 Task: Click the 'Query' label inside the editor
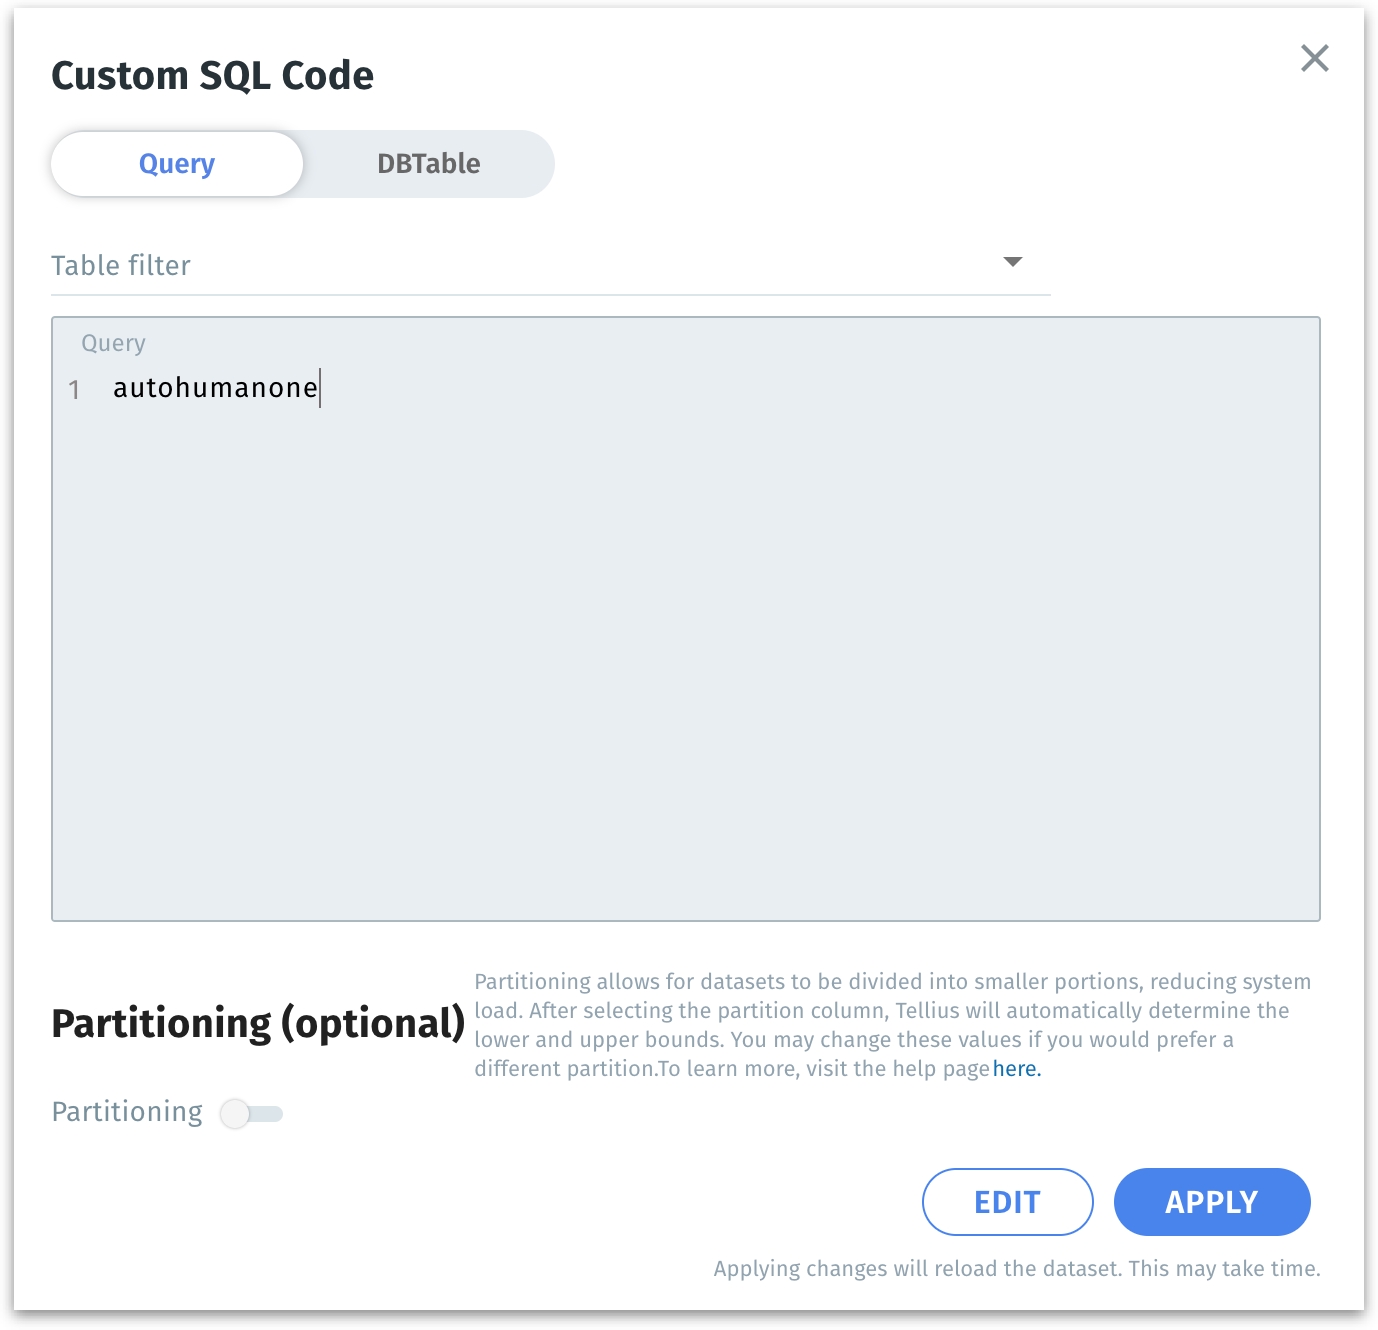click(x=113, y=343)
